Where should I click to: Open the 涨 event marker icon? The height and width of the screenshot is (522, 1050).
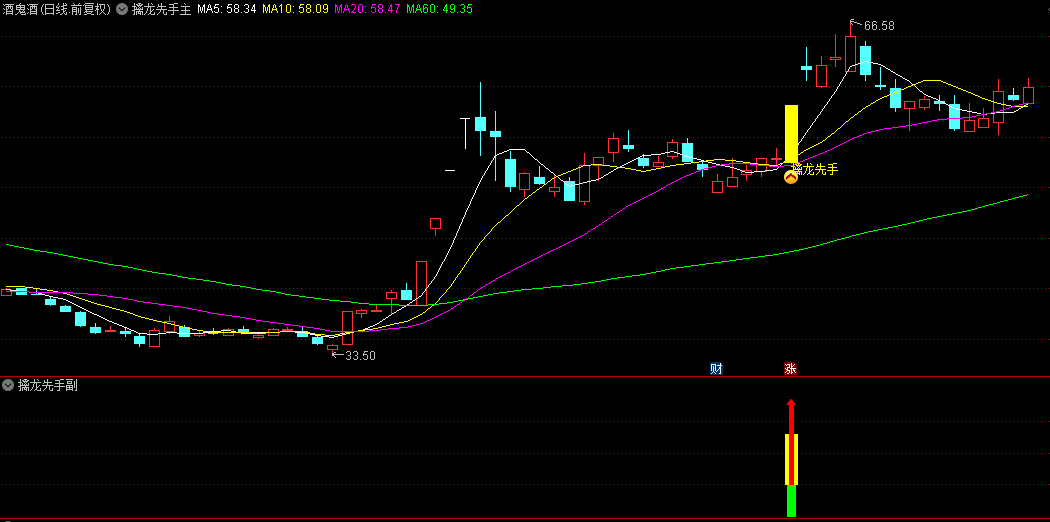pos(790,368)
